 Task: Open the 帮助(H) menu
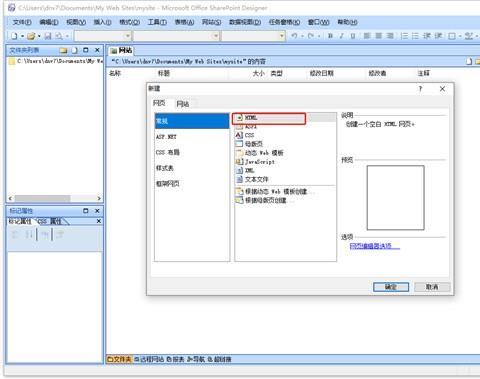(347, 22)
